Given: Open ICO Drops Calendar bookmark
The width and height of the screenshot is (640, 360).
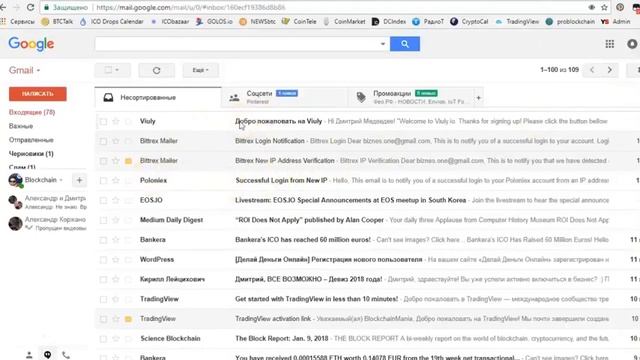Looking at the screenshot, I should point(111,22).
